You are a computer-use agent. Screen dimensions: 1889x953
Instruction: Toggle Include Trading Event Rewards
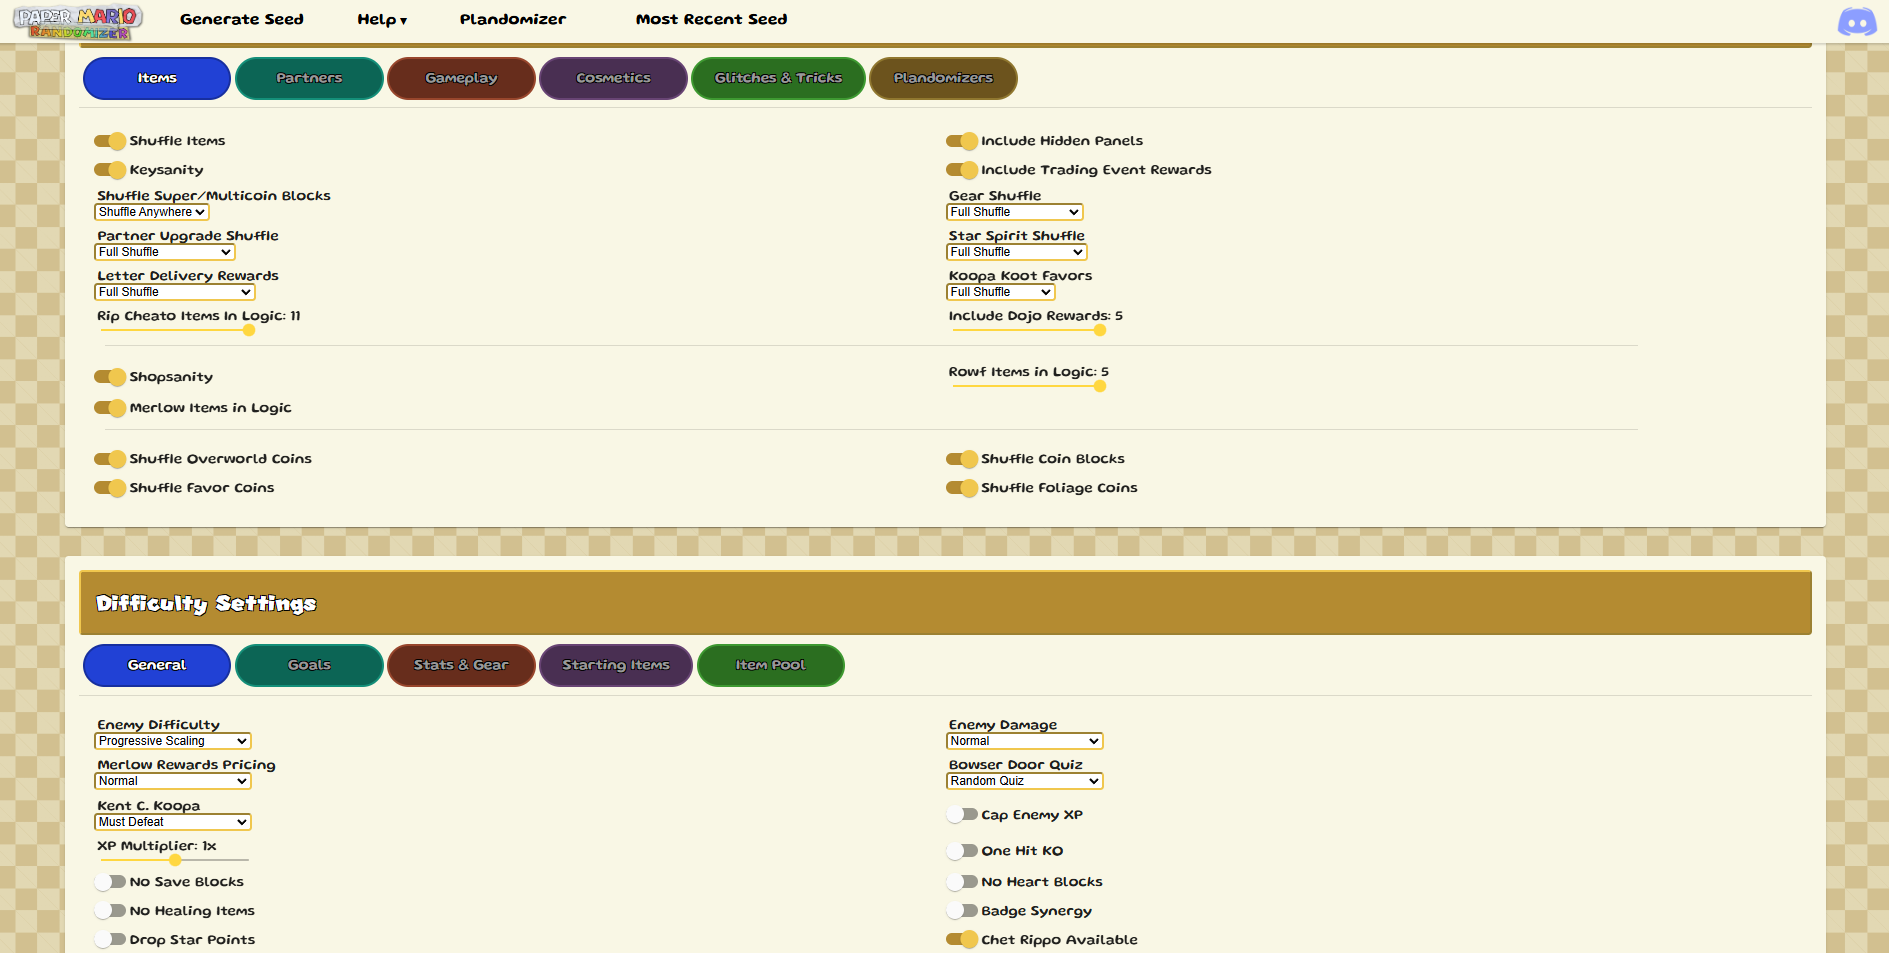click(x=962, y=170)
